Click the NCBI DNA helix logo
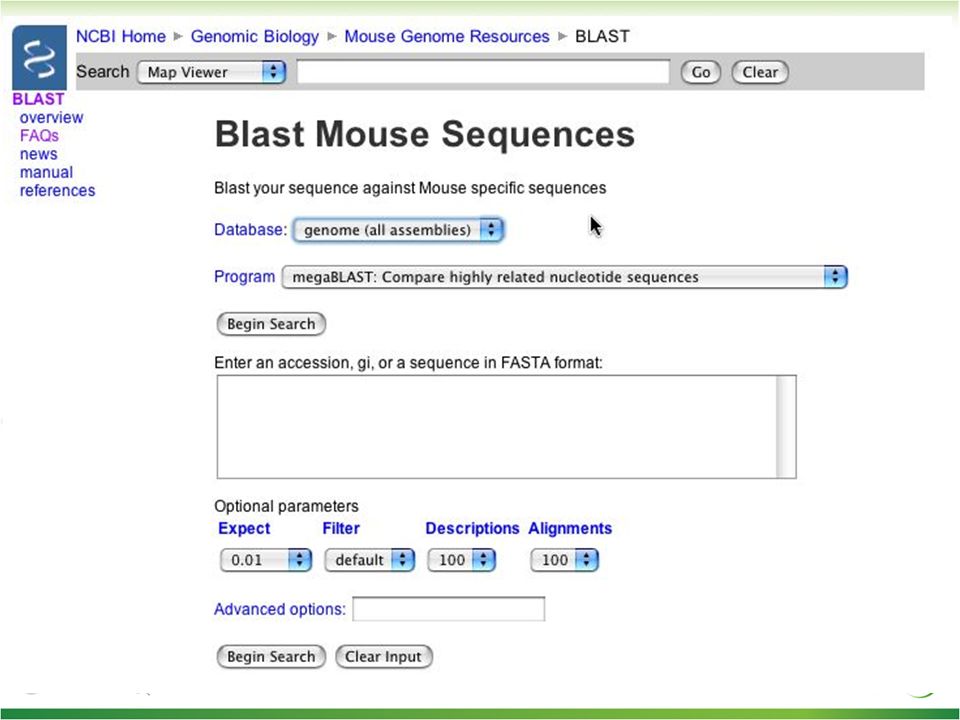Image resolution: width=960 pixels, height=720 pixels. 39,58
